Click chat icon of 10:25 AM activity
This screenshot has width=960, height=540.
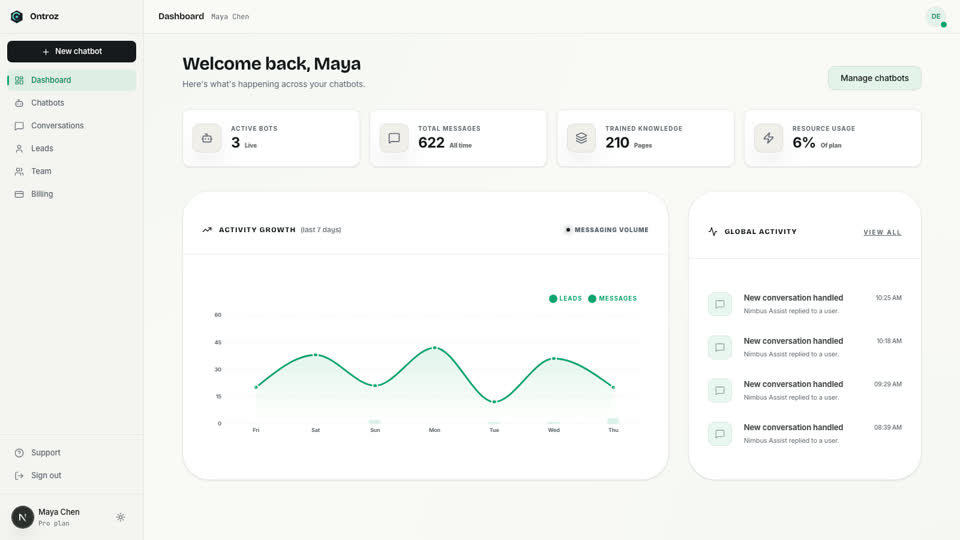720,304
